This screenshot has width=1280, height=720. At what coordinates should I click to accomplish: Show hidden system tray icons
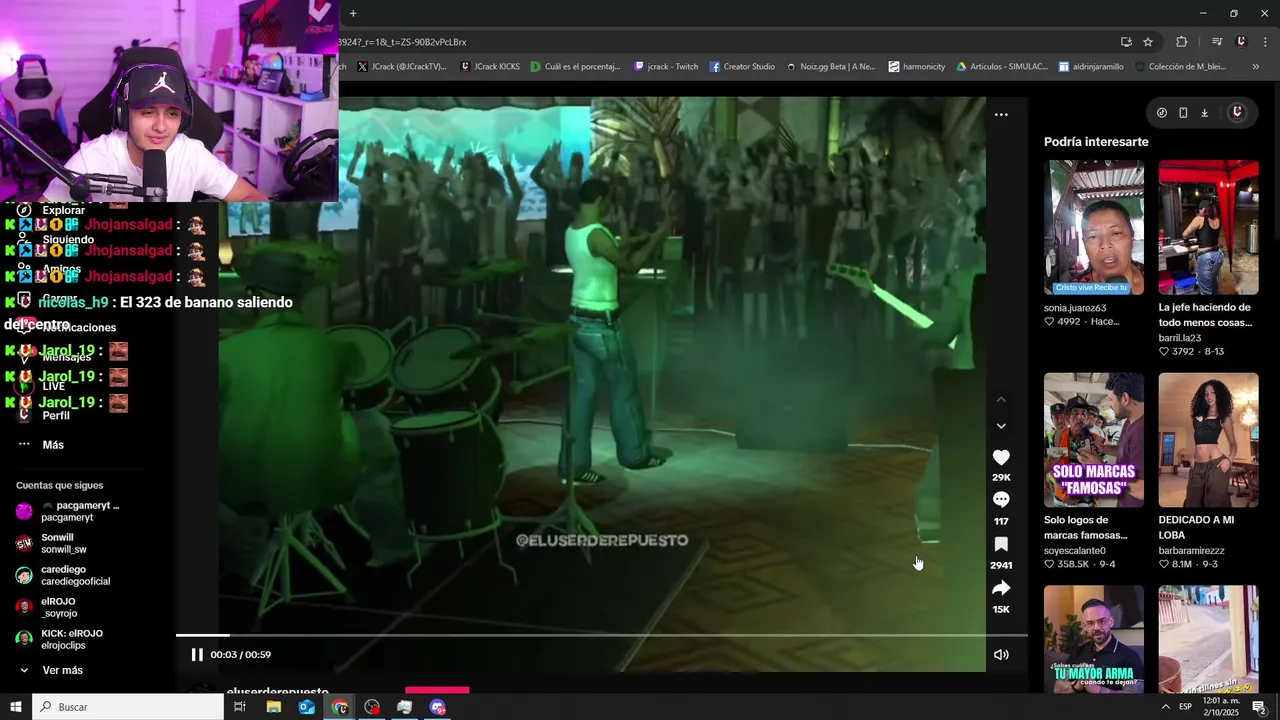pyautogui.click(x=1166, y=707)
